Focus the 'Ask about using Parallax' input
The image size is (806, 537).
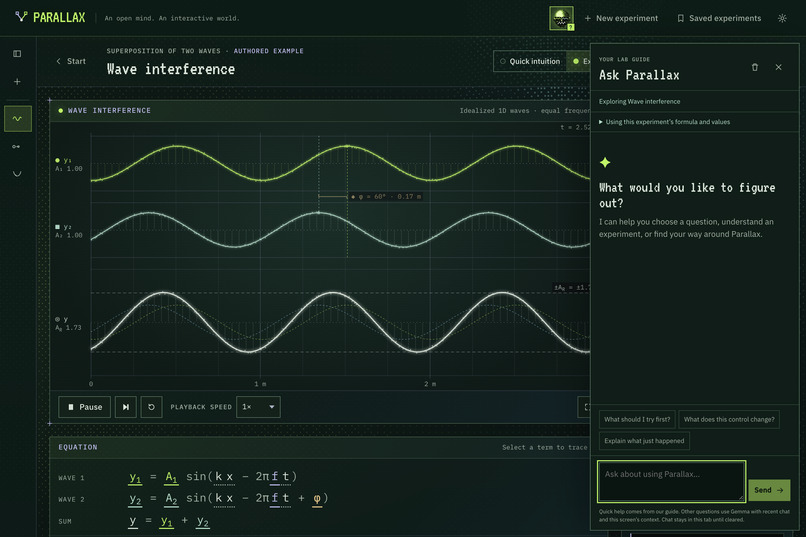[671, 482]
